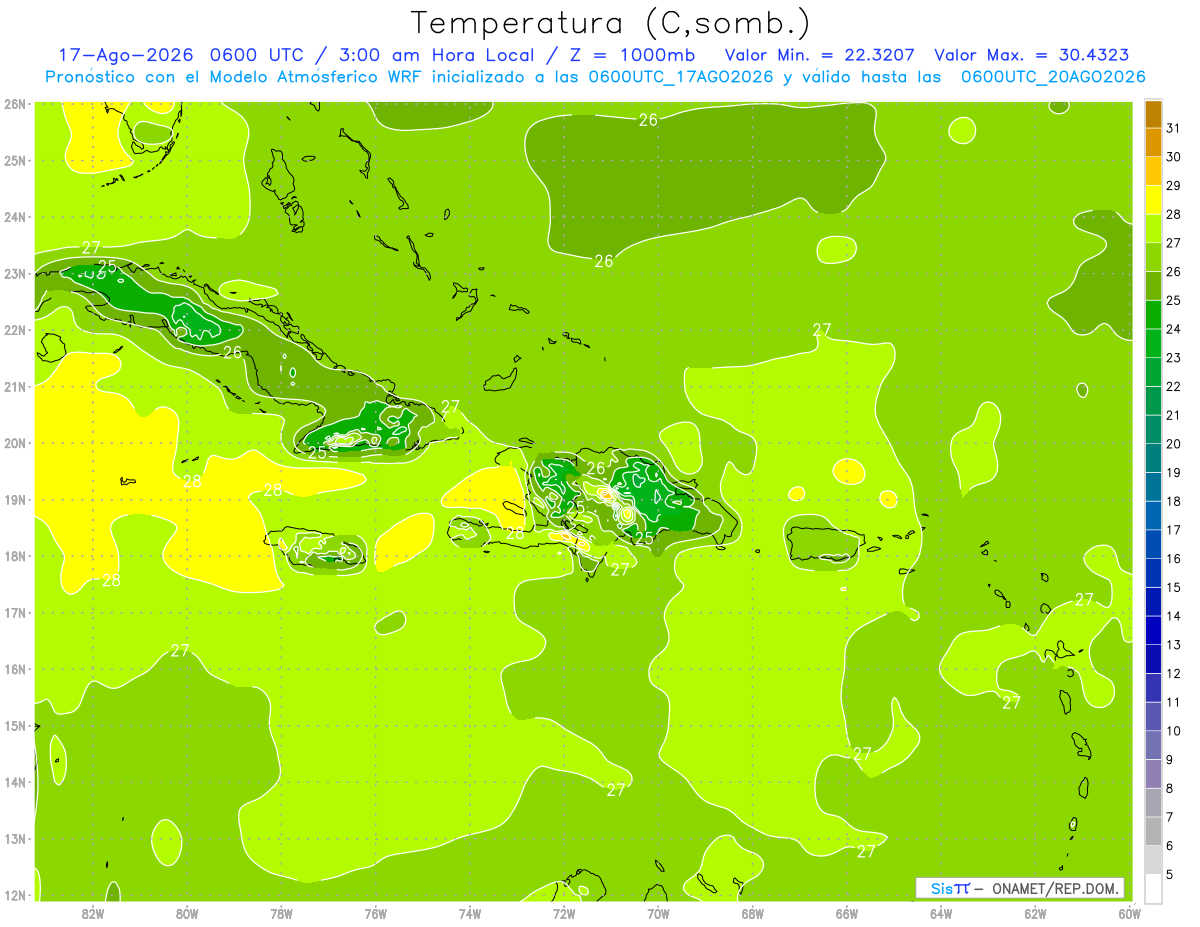Select "Valor Min. = 22.3207" text

tap(820, 55)
